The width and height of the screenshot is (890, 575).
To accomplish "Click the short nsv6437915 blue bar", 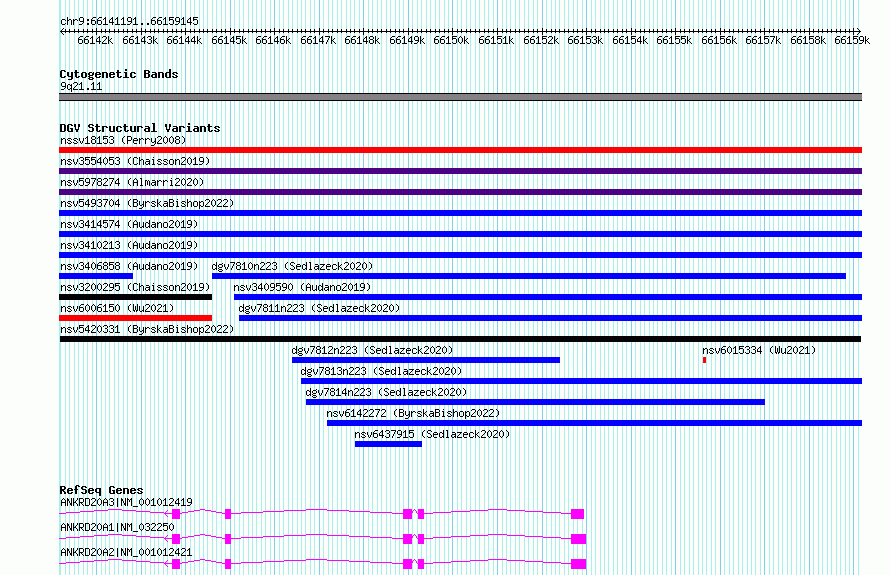I will click(x=388, y=444).
